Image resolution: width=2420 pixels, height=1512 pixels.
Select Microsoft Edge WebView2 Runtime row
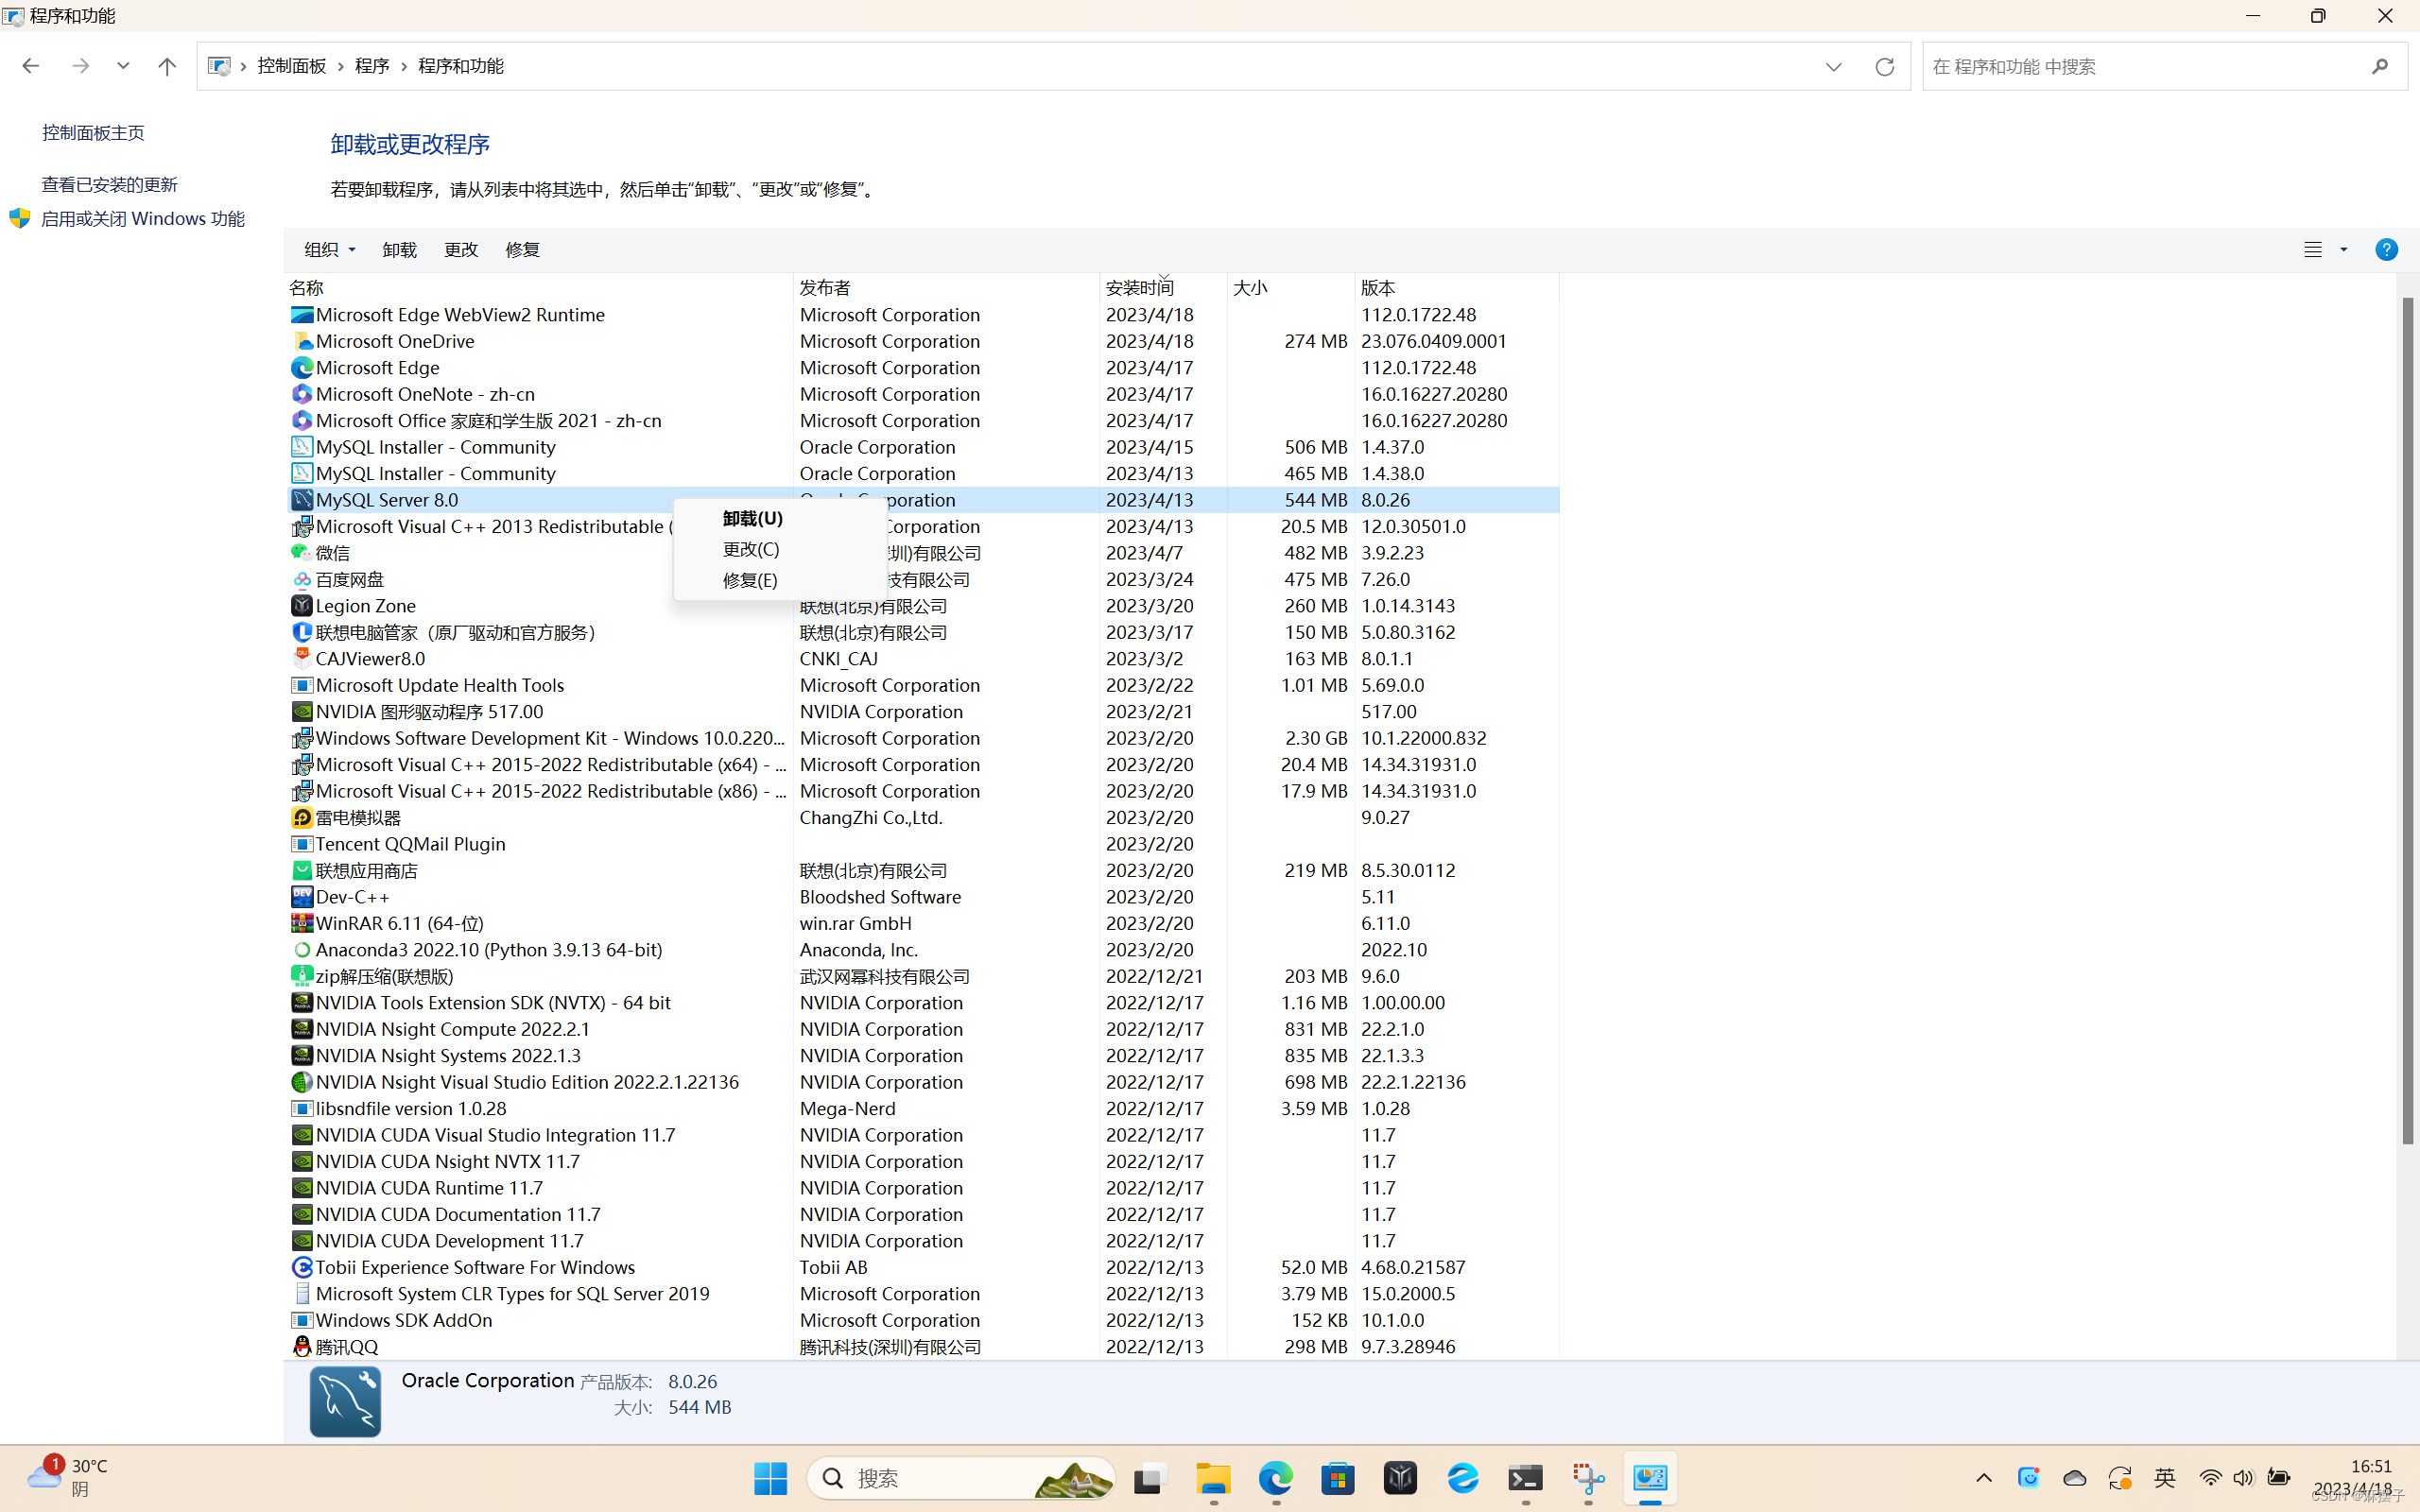pos(922,315)
